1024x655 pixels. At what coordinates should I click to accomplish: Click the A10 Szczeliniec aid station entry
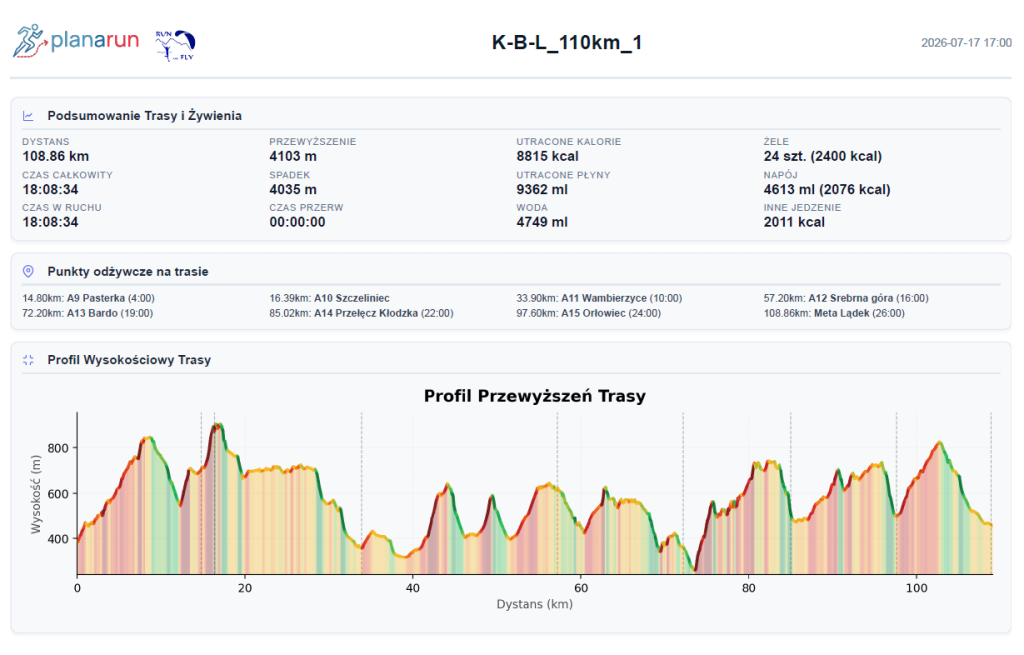point(329,298)
